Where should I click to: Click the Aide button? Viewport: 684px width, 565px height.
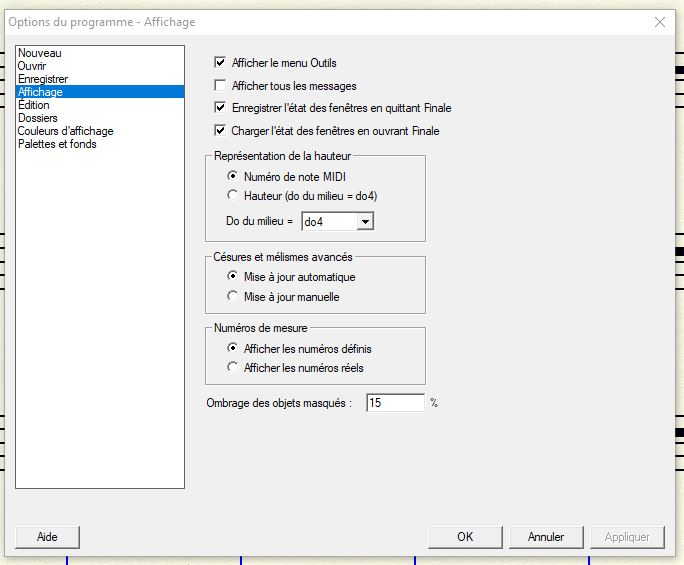point(47,537)
